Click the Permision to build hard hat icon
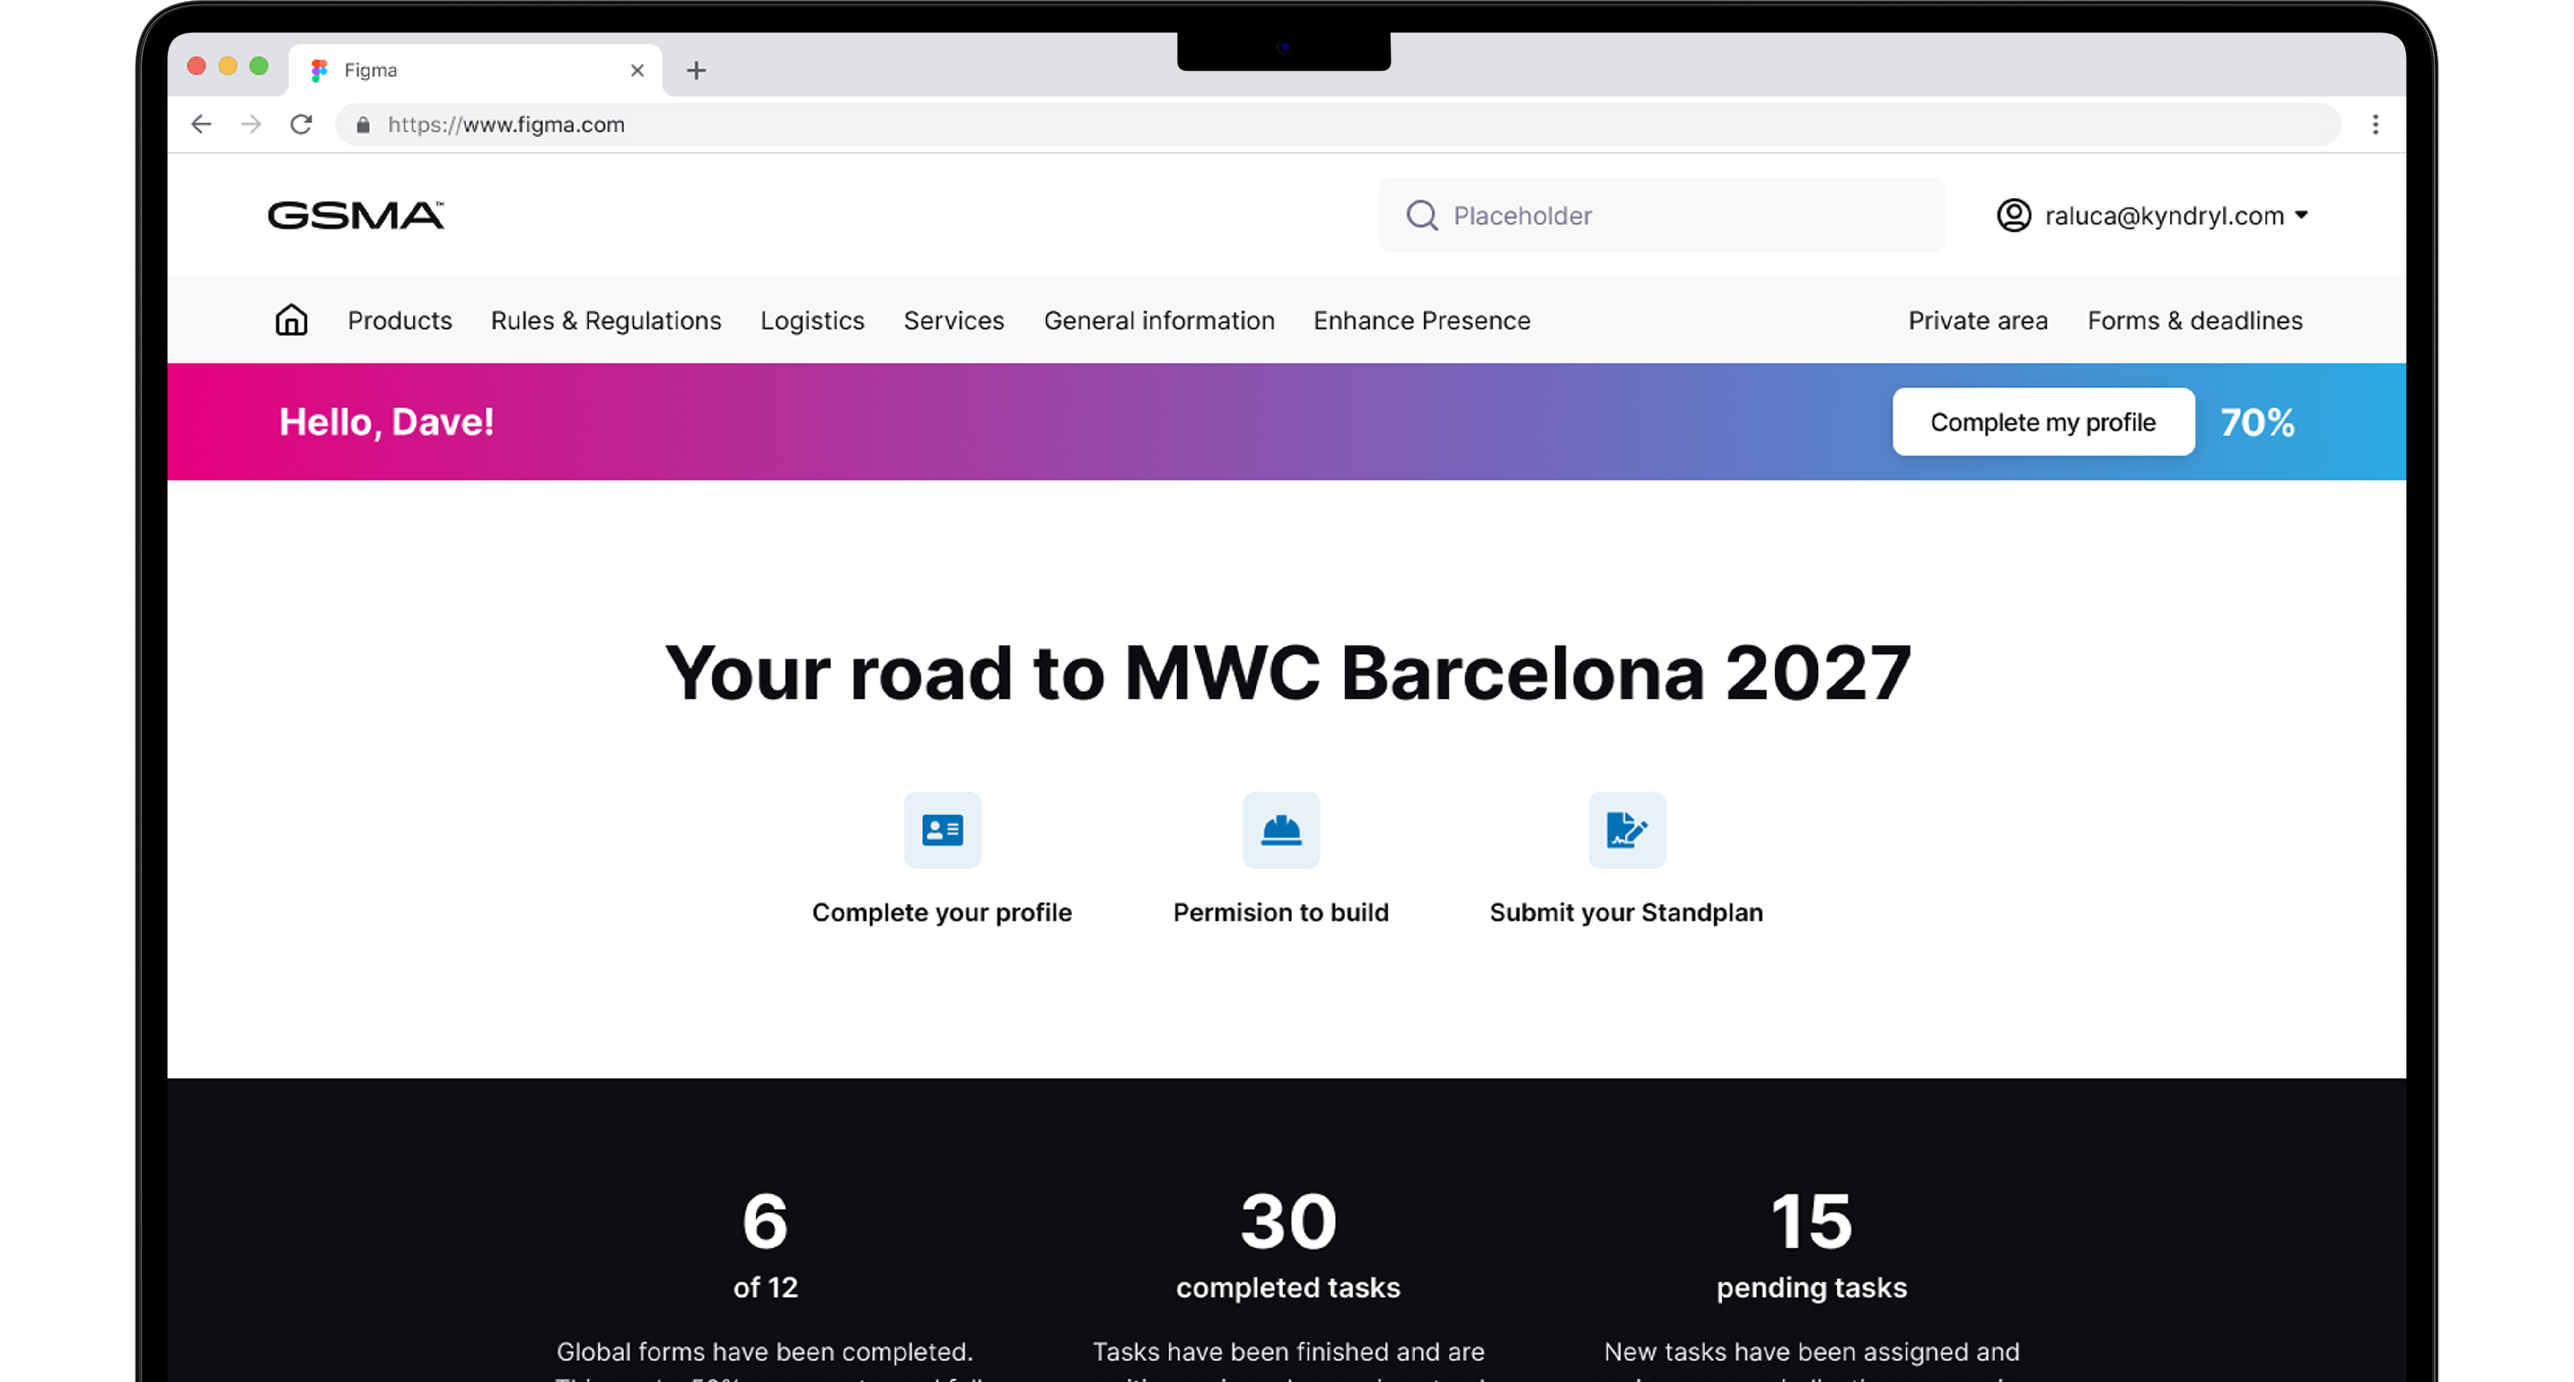Image resolution: width=2574 pixels, height=1382 pixels. (1280, 830)
